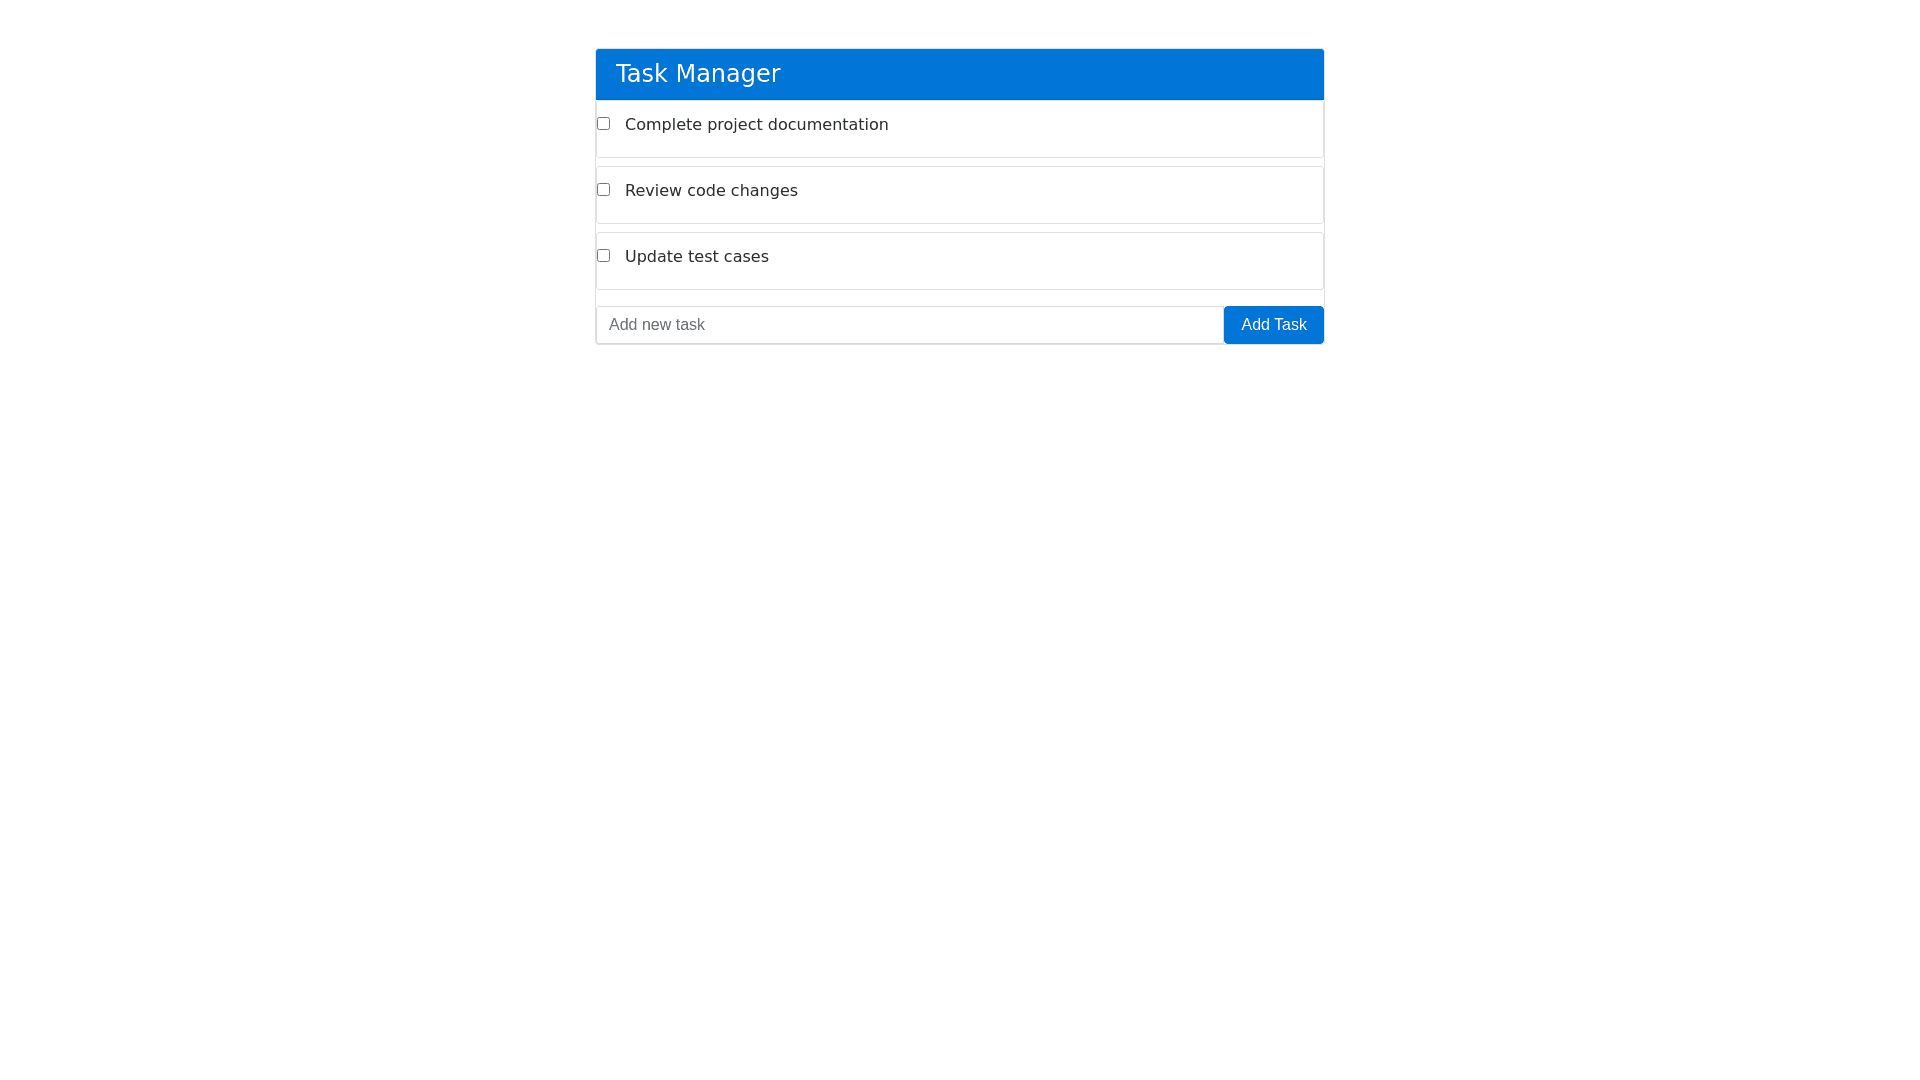
Task: Click empty space in Complete project documentation row
Action: pyautogui.click(x=1100, y=128)
